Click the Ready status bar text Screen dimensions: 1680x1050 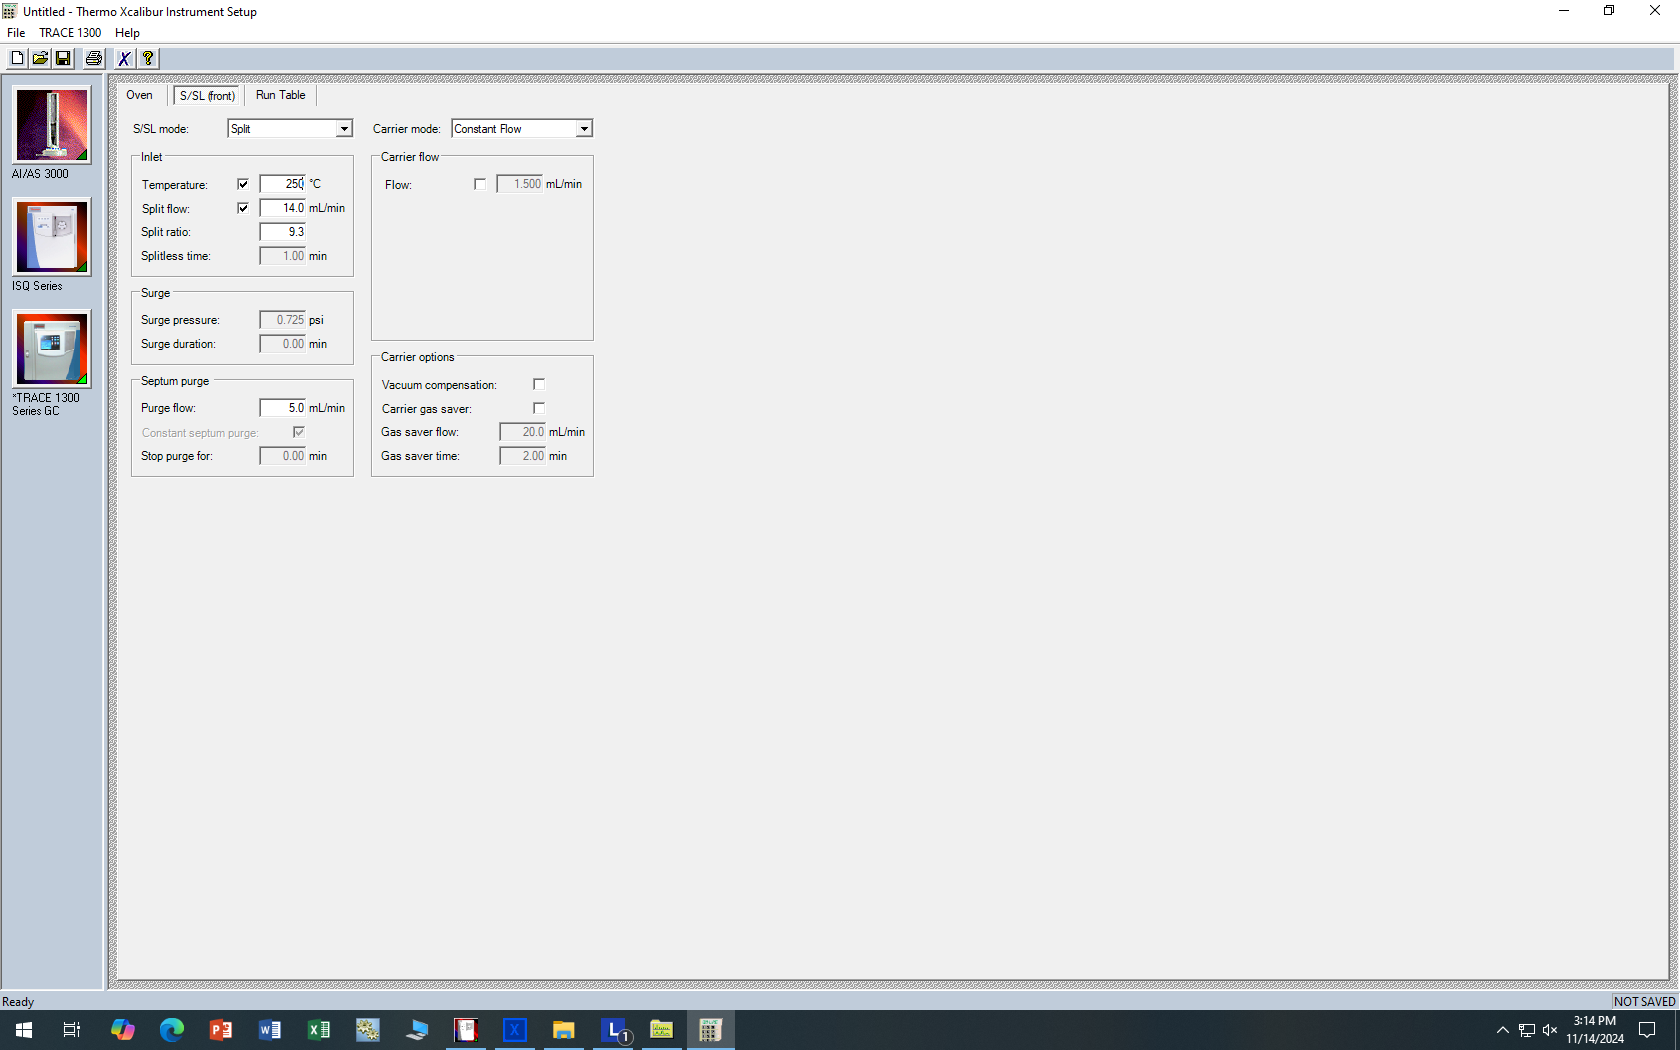(18, 1002)
